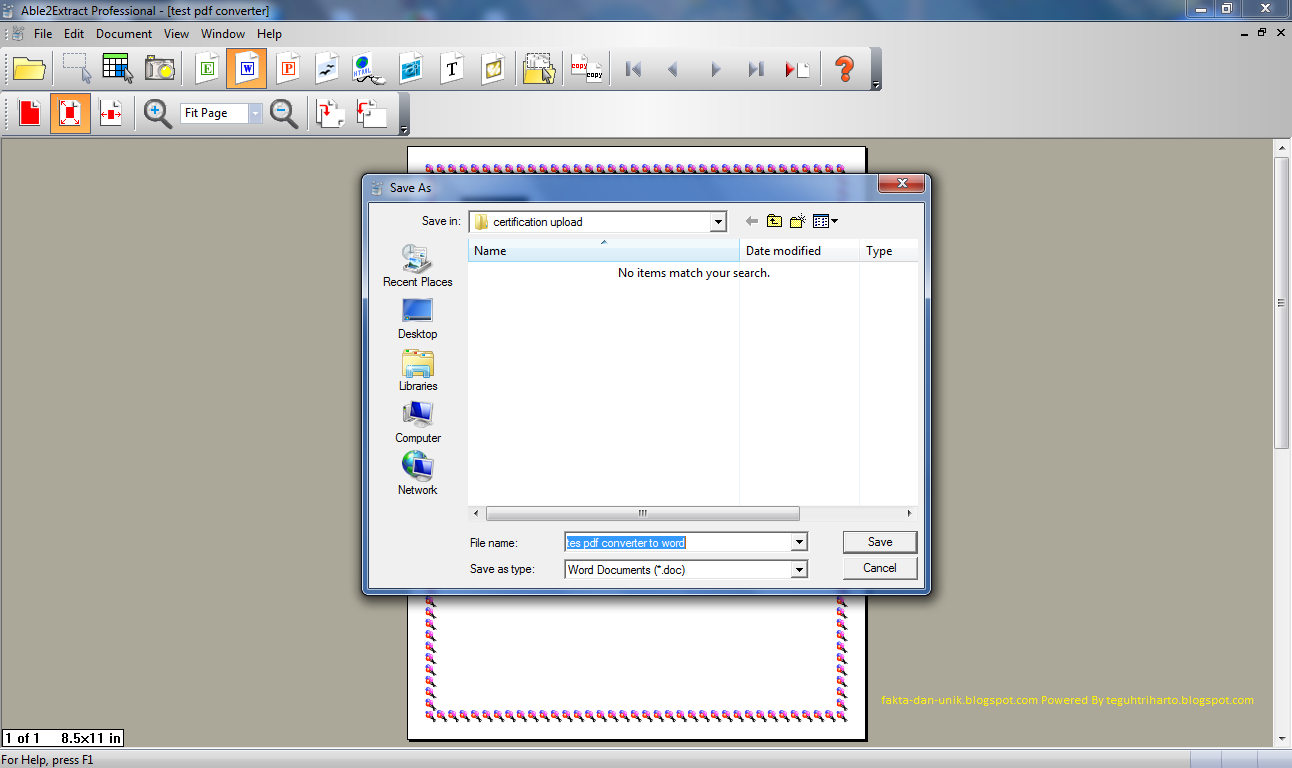
Task: Sort by Type column header
Action: click(889, 251)
